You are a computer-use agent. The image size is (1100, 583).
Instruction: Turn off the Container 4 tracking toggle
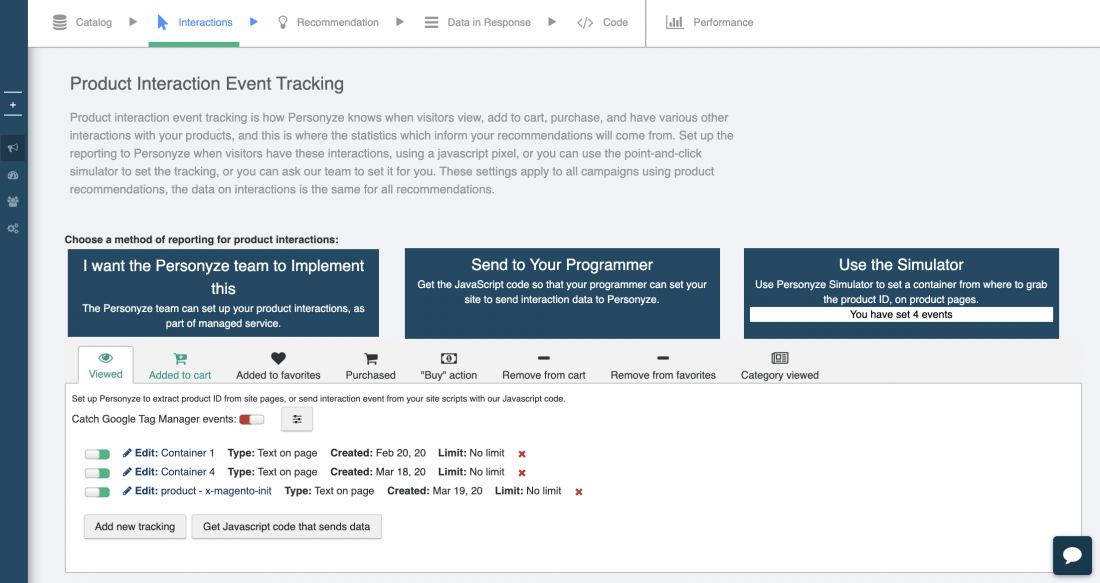pos(97,472)
